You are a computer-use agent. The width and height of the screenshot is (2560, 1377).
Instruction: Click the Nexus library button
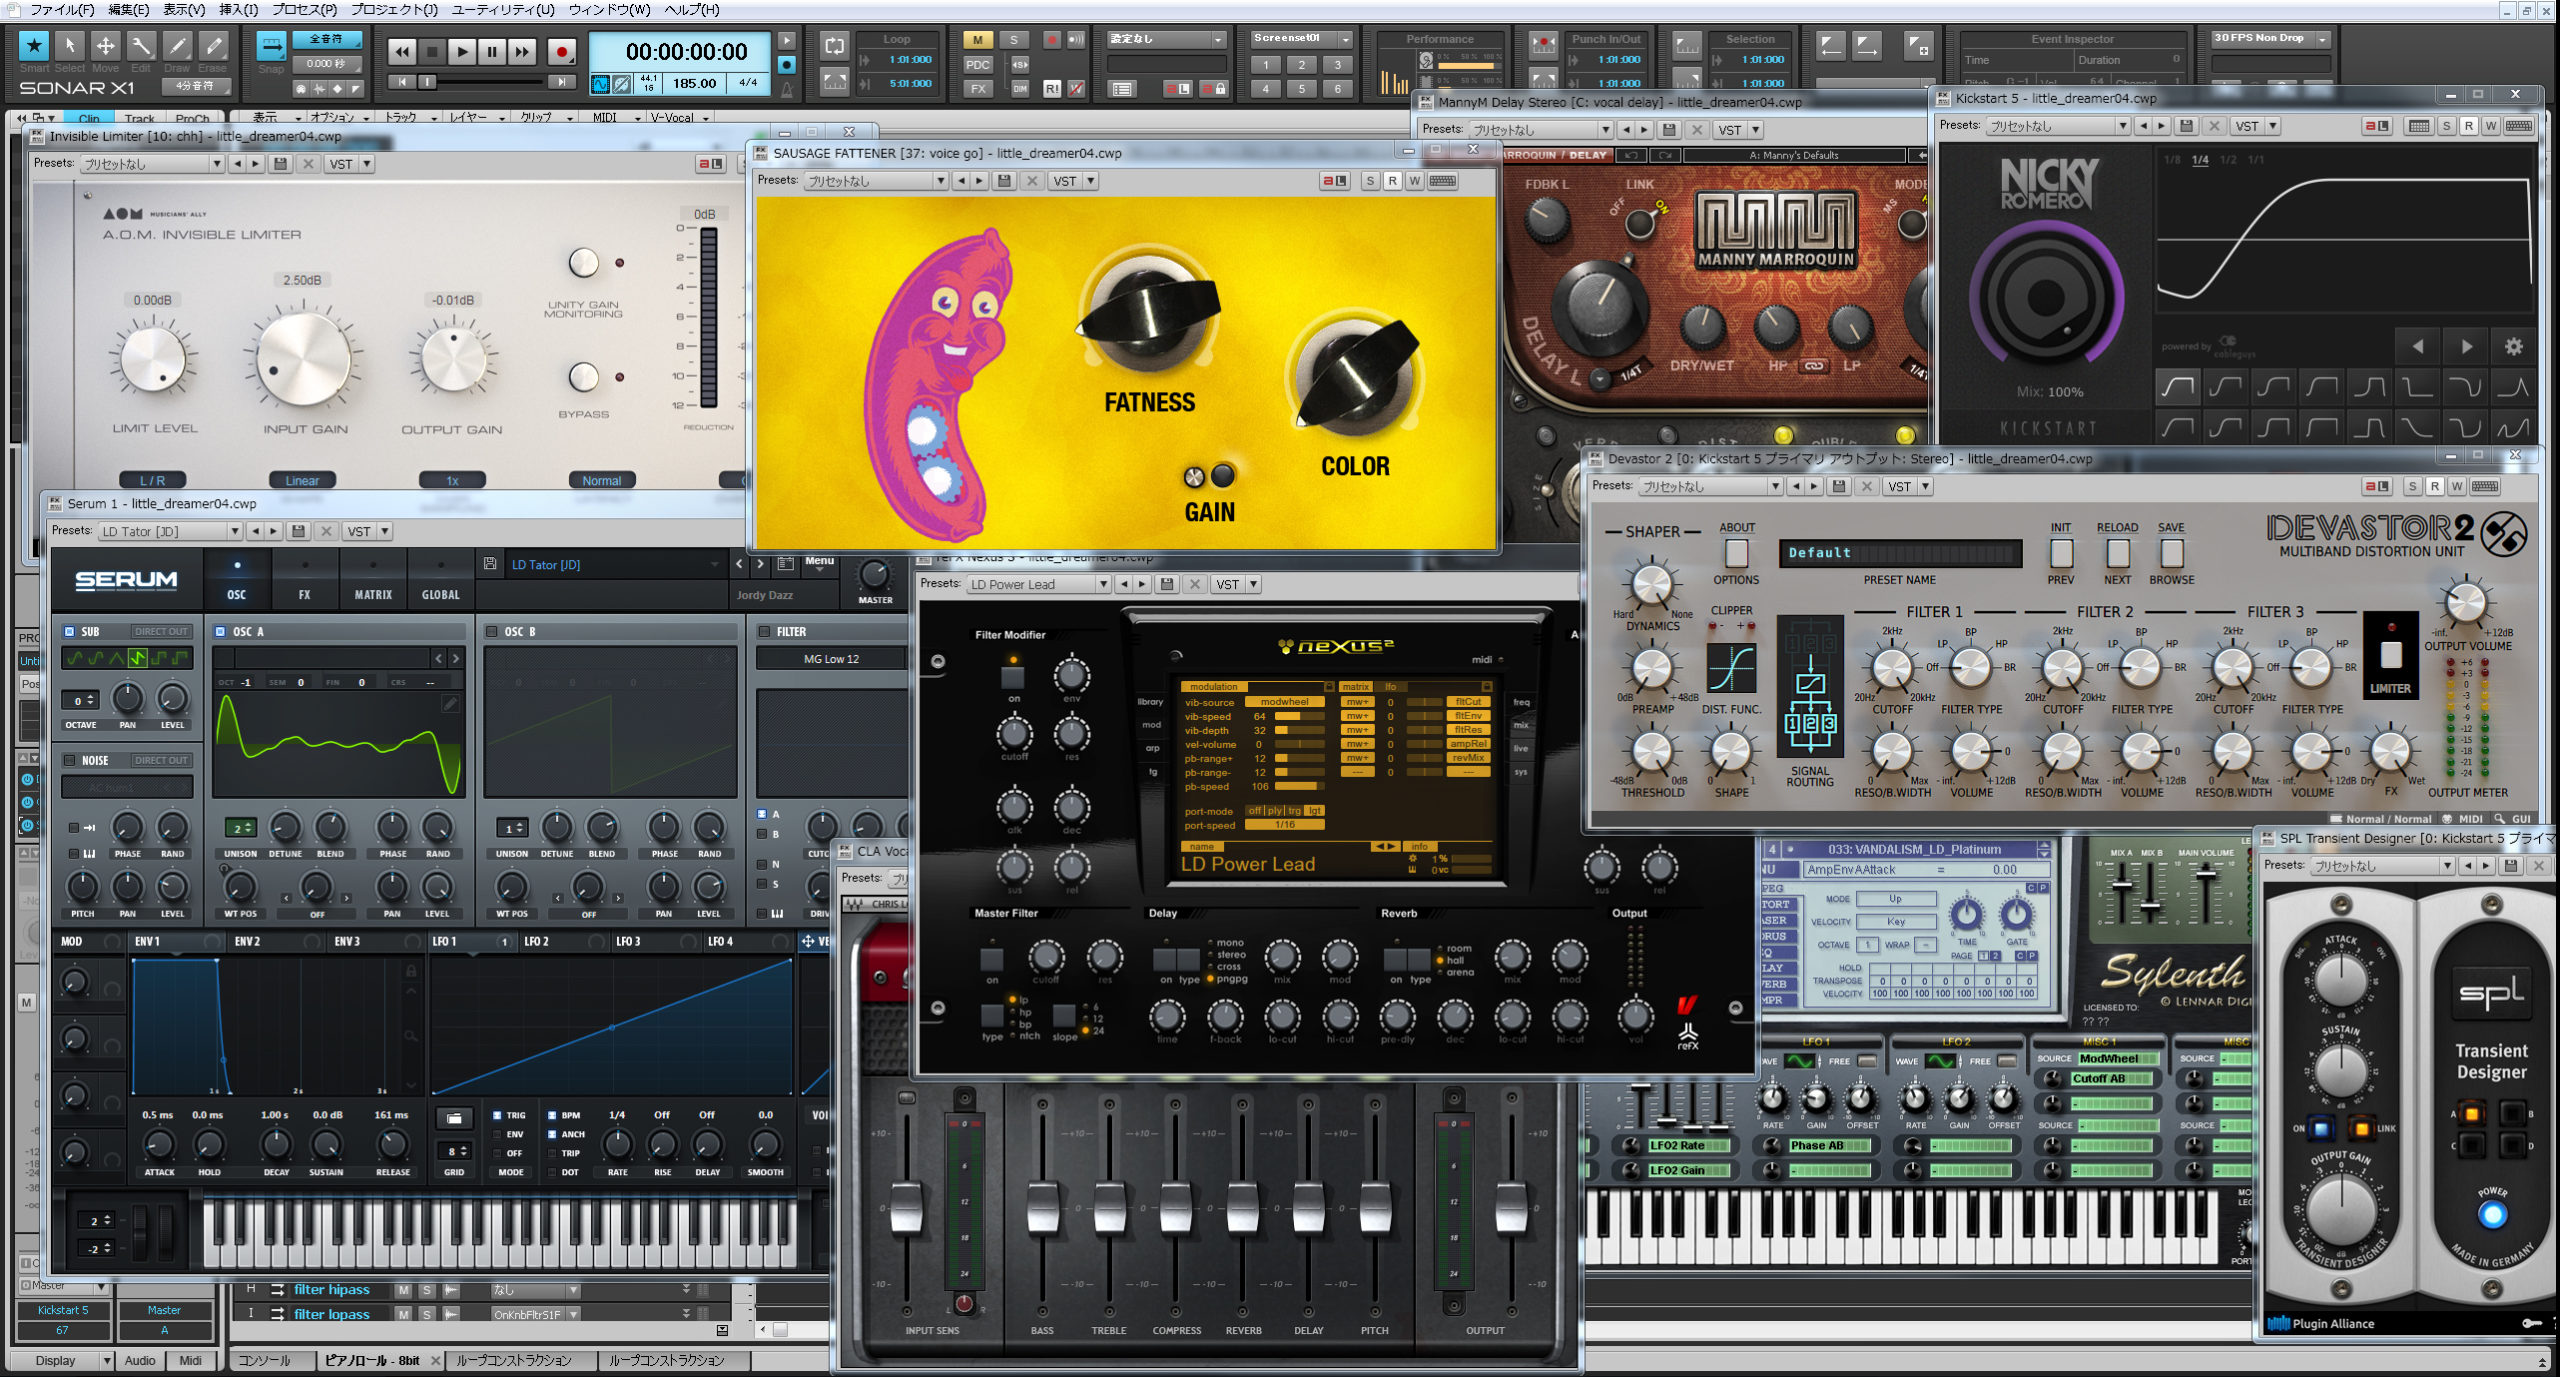tap(1150, 702)
